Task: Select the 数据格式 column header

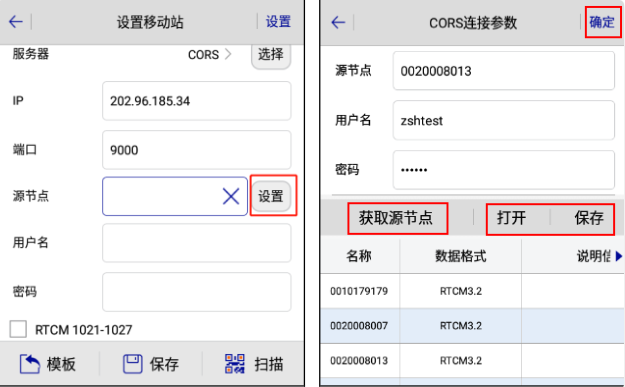Action: (x=460, y=256)
